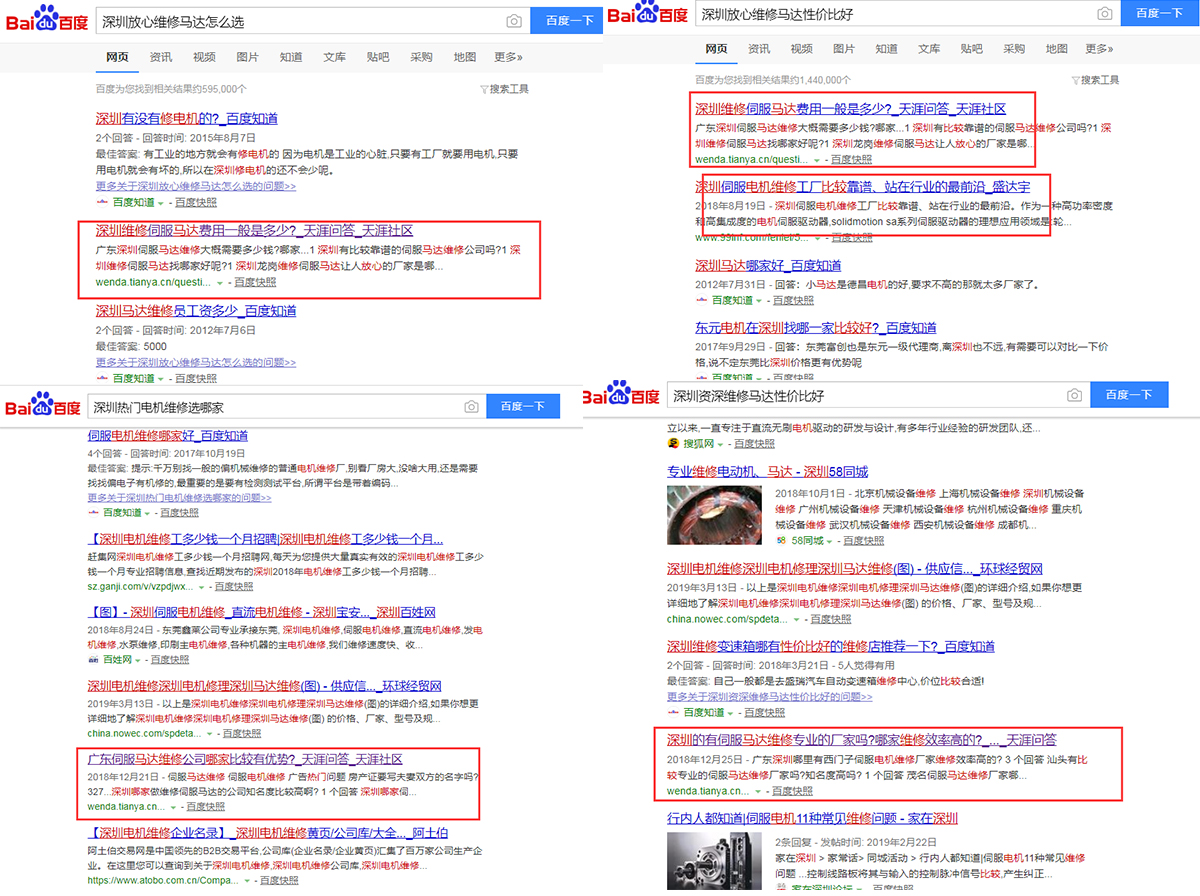Open camera image search in 深圳放心维修马达怎么选 box
Viewport: 1200px width, 896px height.
point(514,20)
